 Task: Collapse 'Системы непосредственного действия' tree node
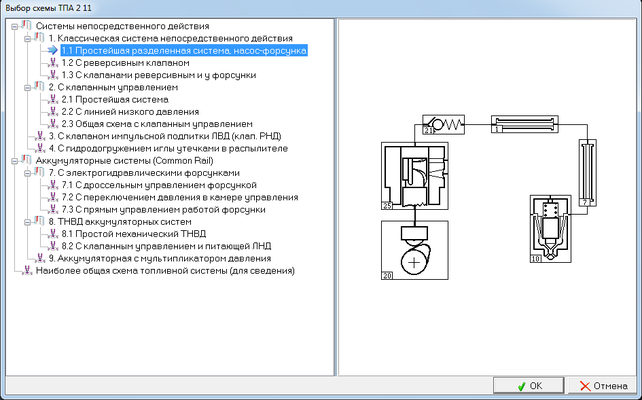[15, 26]
